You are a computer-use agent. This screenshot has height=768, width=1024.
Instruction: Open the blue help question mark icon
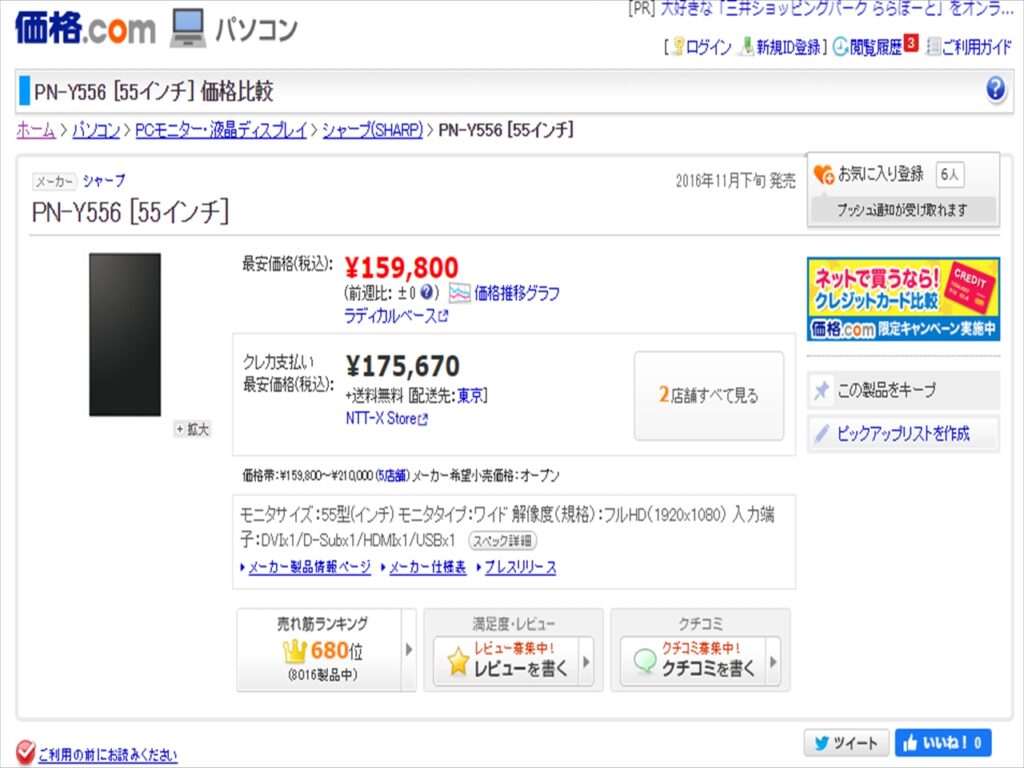pos(995,88)
